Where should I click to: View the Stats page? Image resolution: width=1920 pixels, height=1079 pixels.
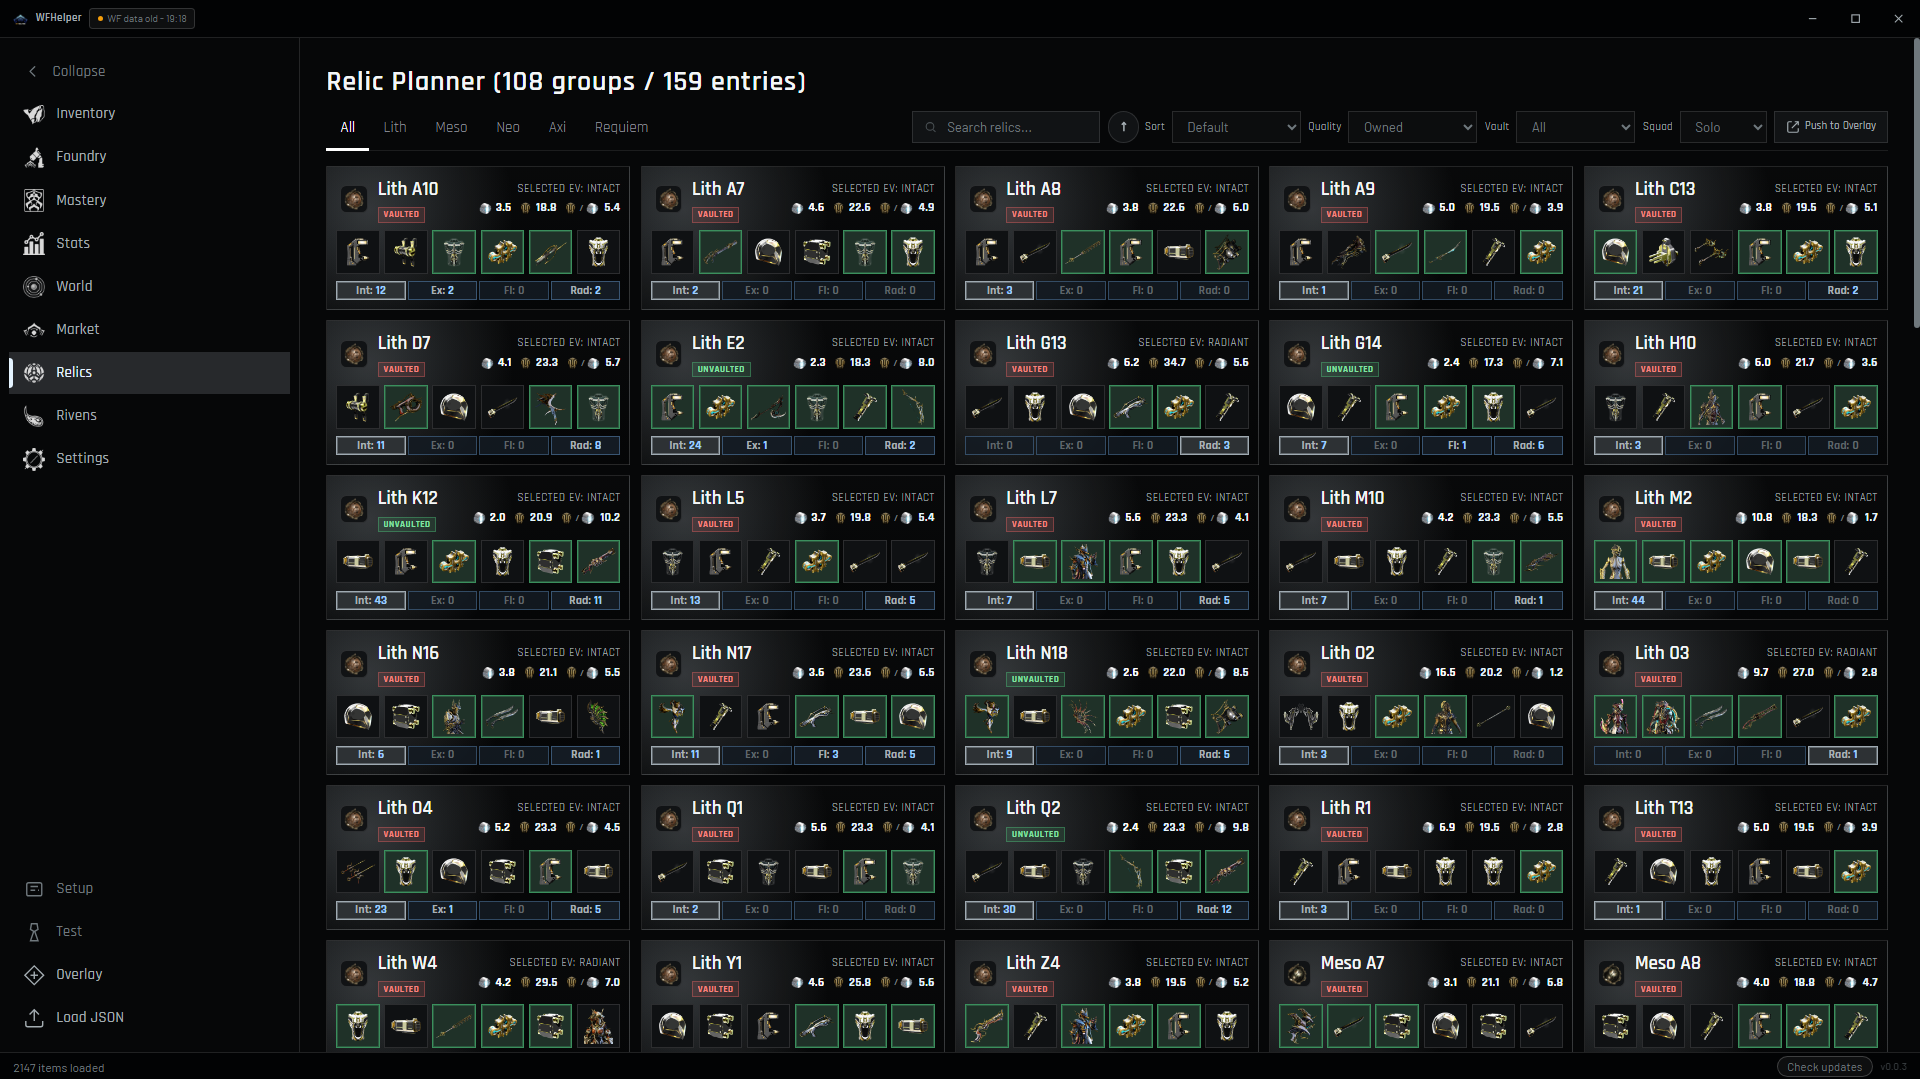click(x=149, y=243)
